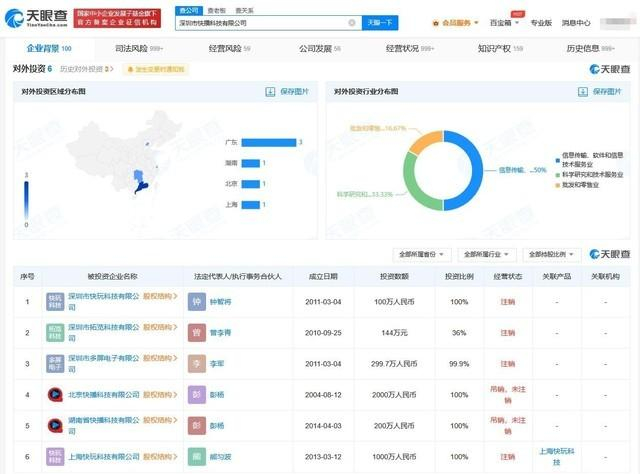Screen dimensions: 640x474
Task: Click the Kuaibo logo icon in row 4
Action: (x=55, y=395)
